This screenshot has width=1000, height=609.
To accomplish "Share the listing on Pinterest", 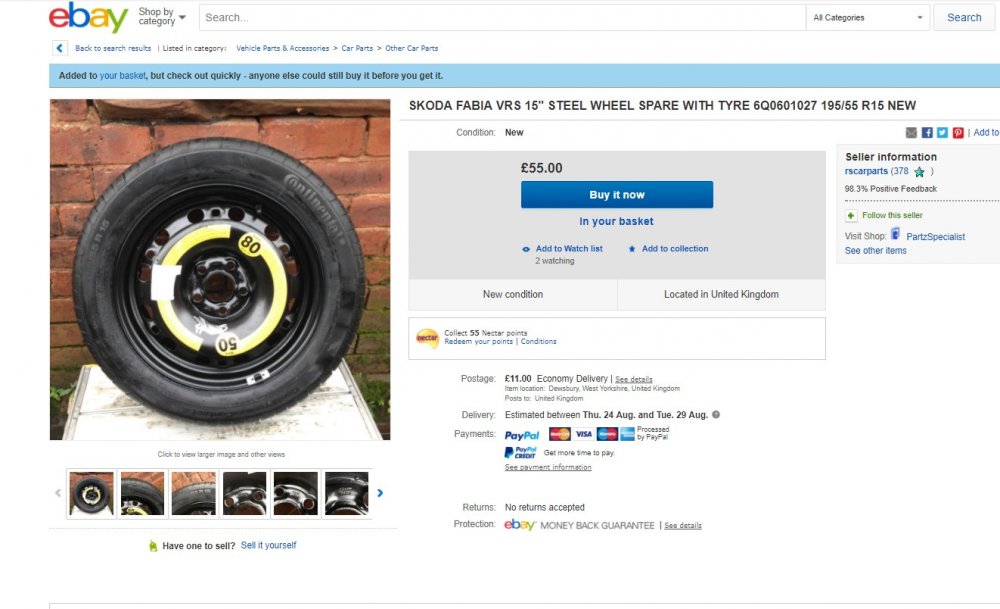I will (x=957, y=132).
